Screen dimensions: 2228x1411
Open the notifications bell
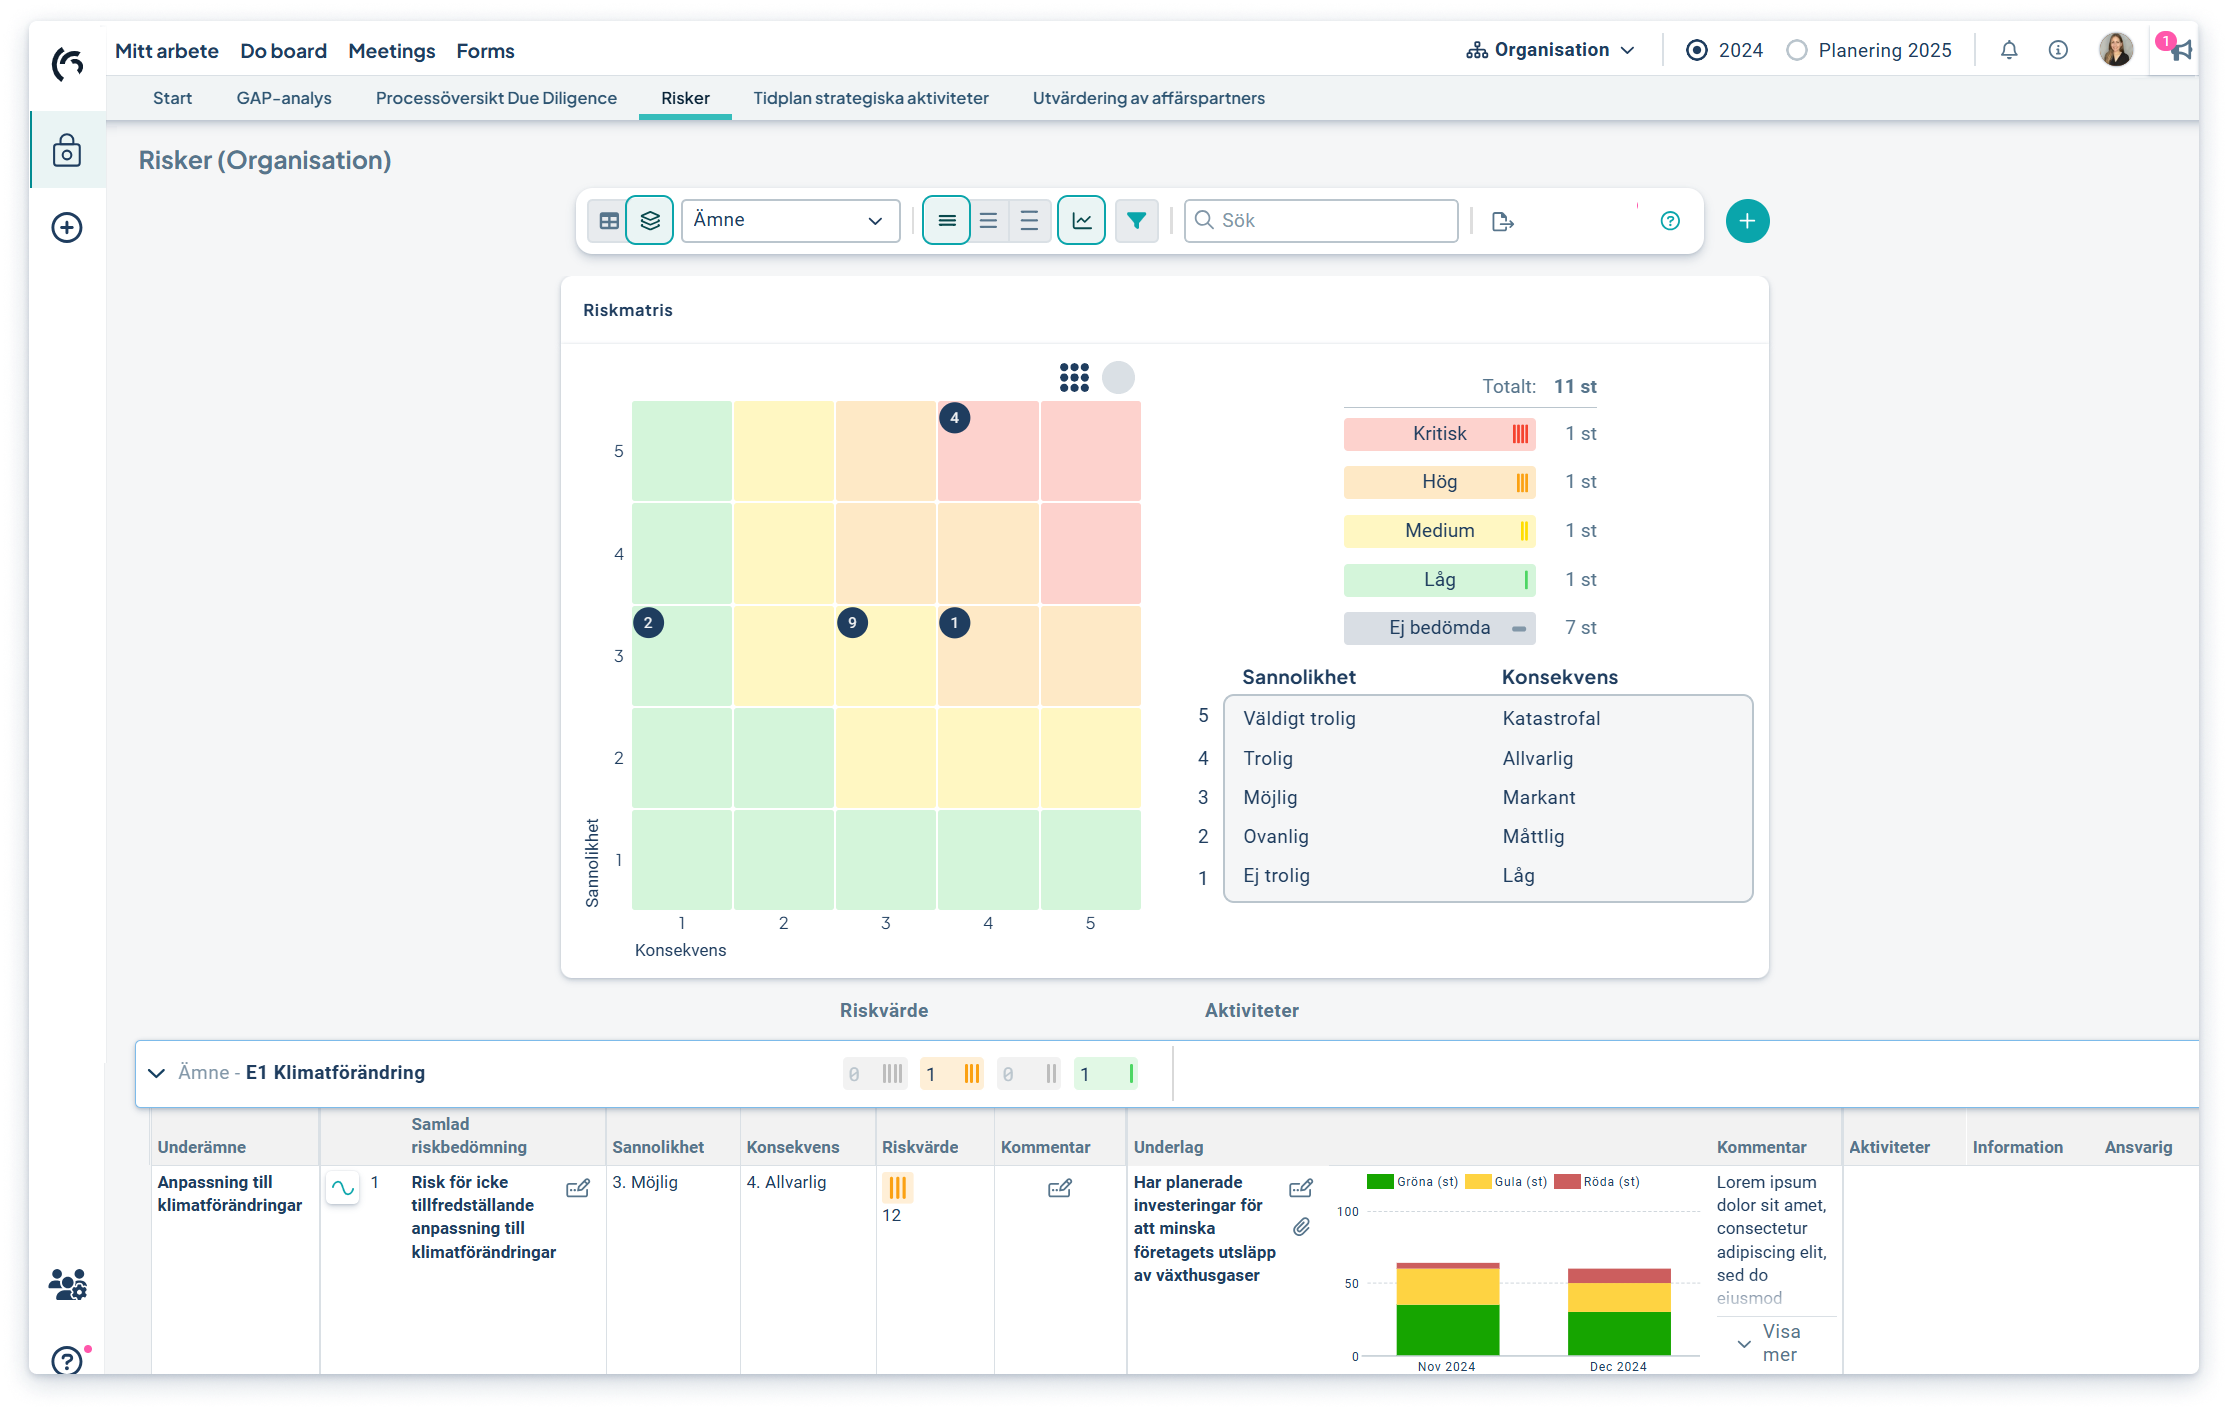pyautogui.click(x=2009, y=50)
